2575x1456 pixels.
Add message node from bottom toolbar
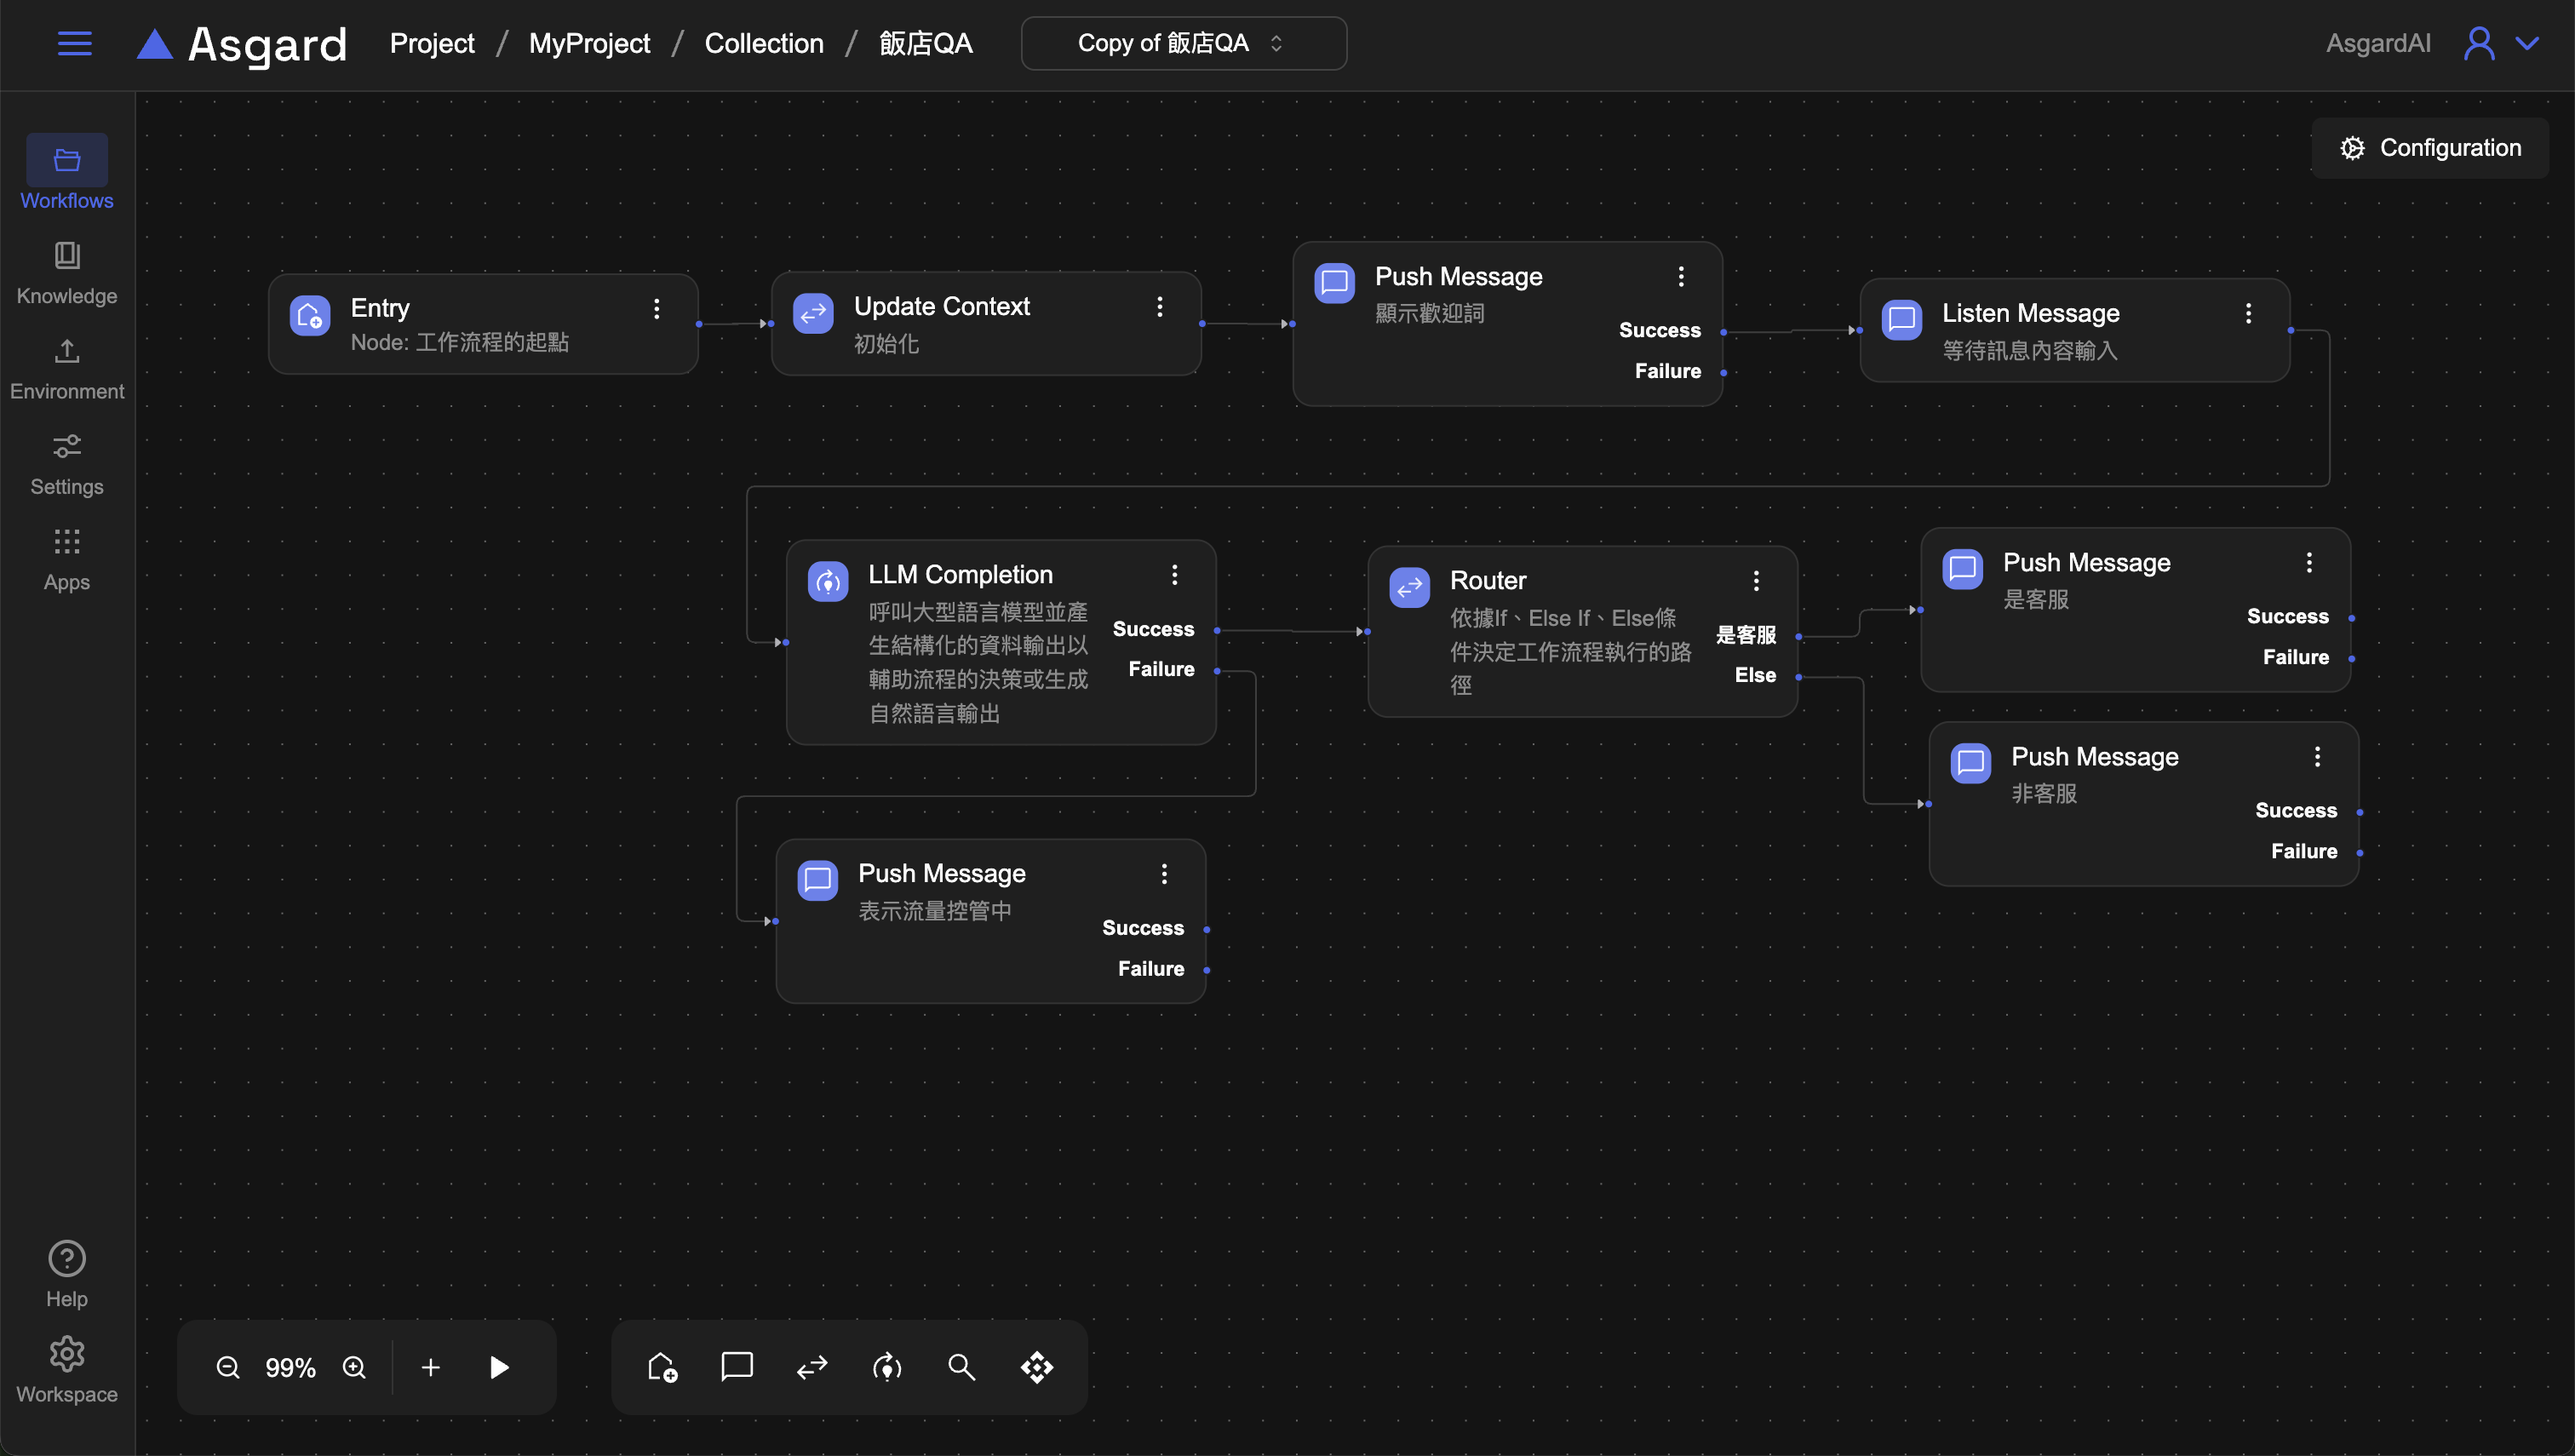pyautogui.click(x=737, y=1366)
